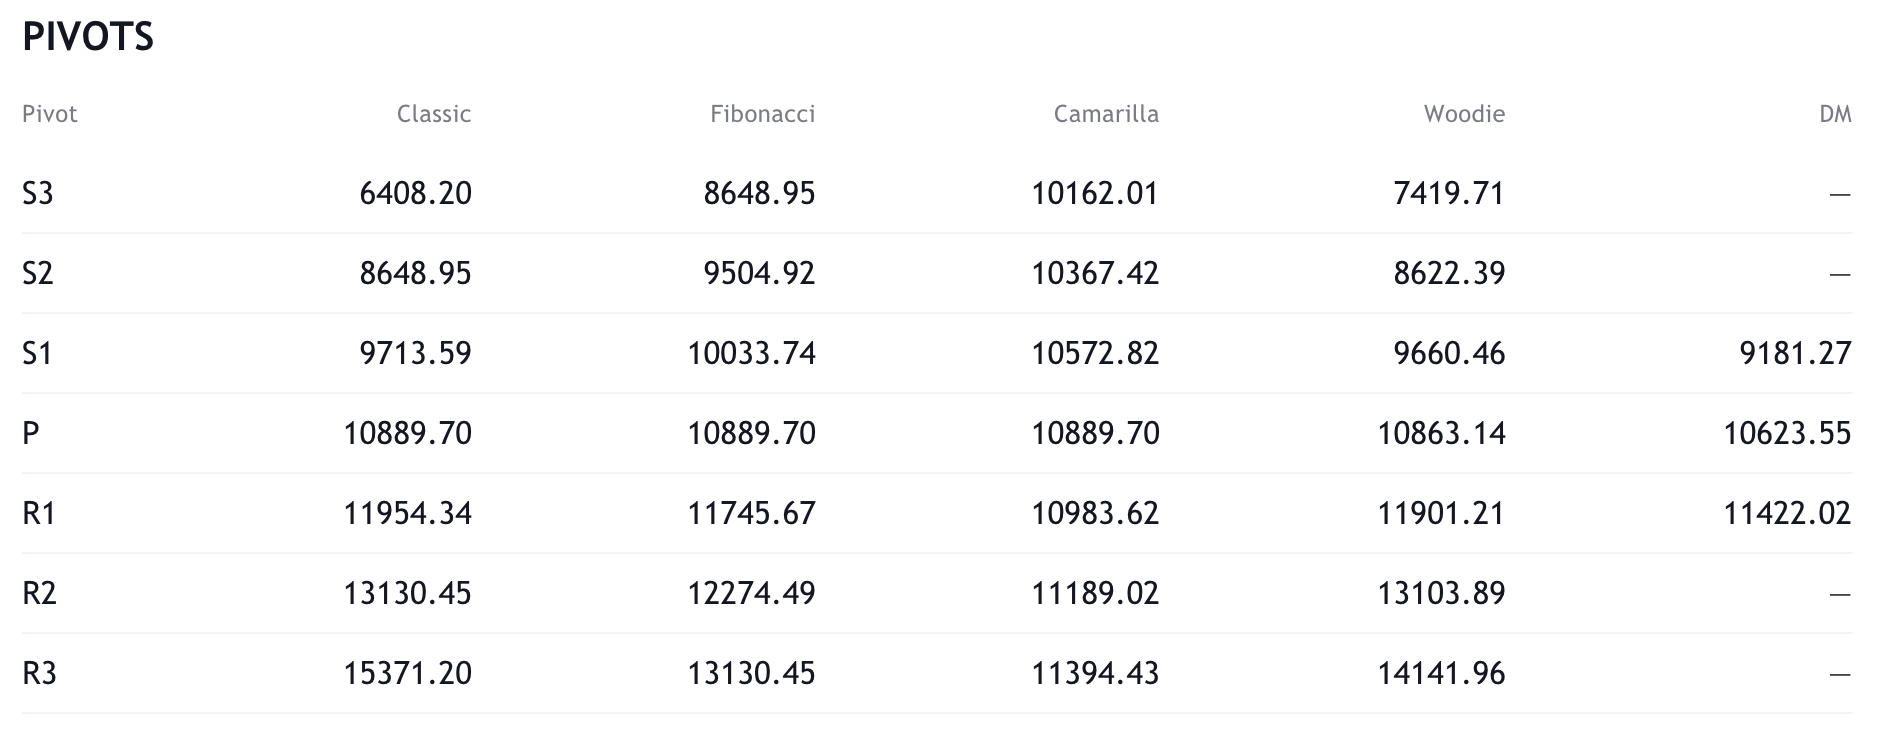This screenshot has width=1896, height=738.
Task: Click Camarilla S1 value 10572.82
Action: 1095,353
